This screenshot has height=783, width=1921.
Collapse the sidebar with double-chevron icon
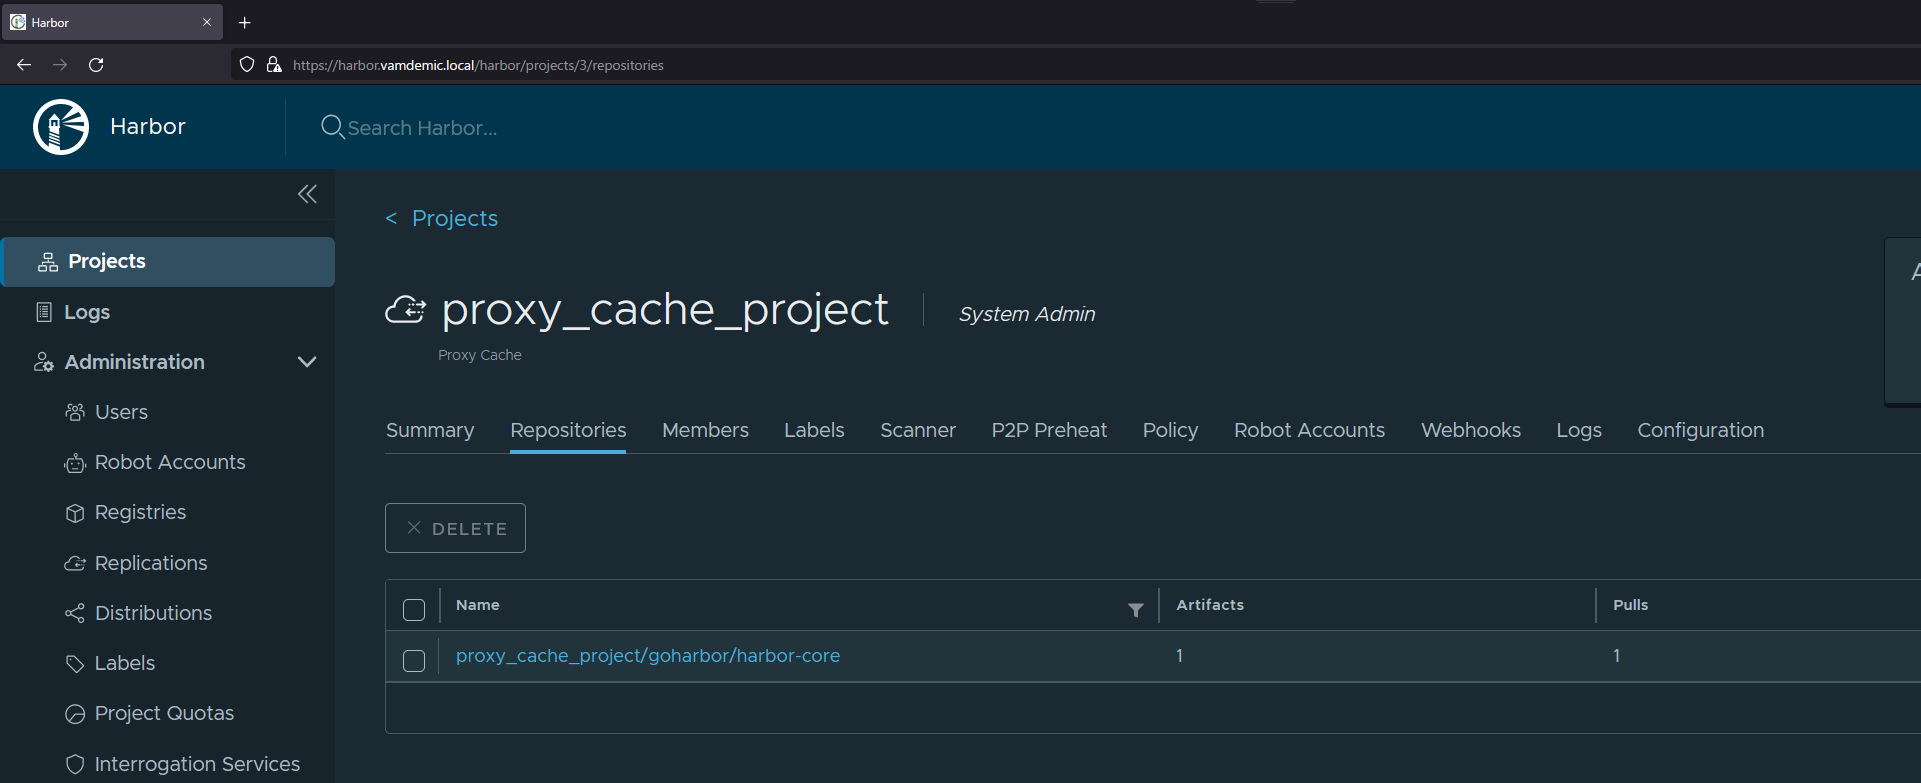[307, 194]
